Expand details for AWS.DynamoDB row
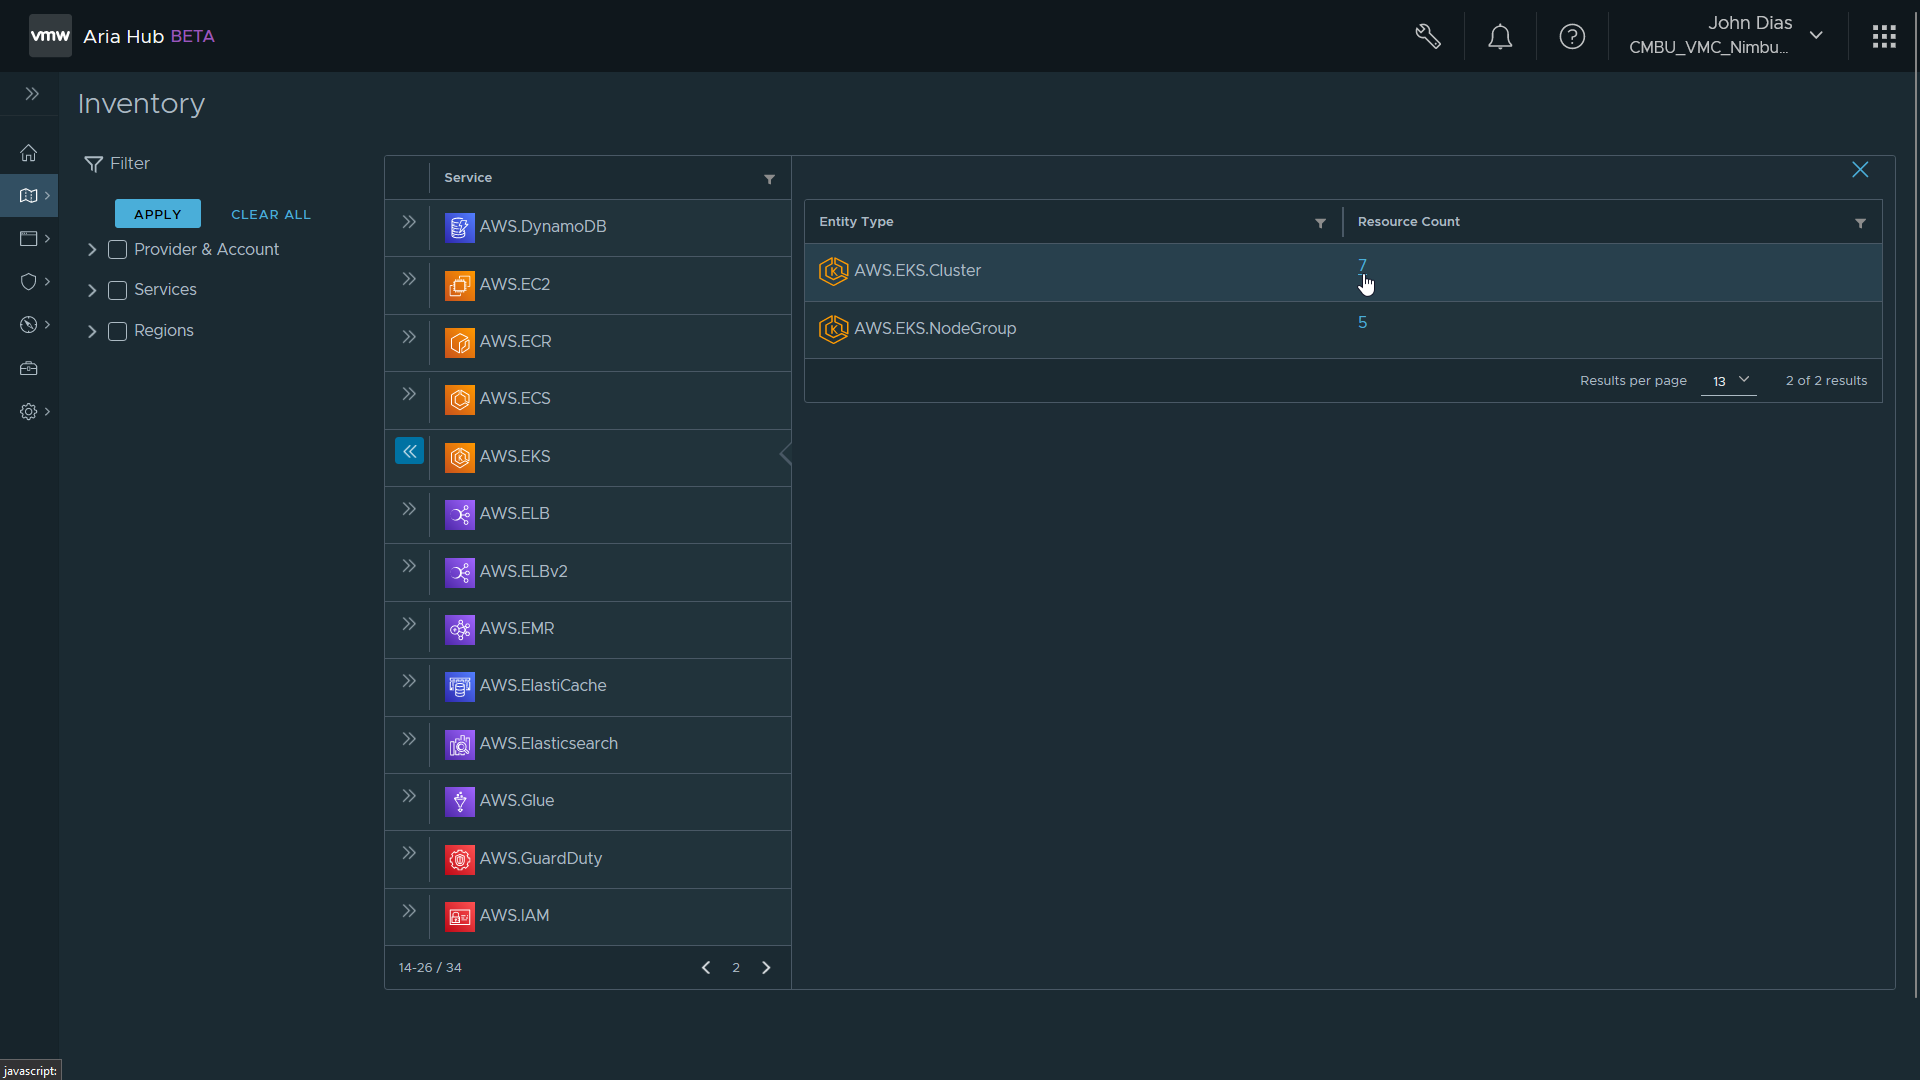 tap(409, 222)
